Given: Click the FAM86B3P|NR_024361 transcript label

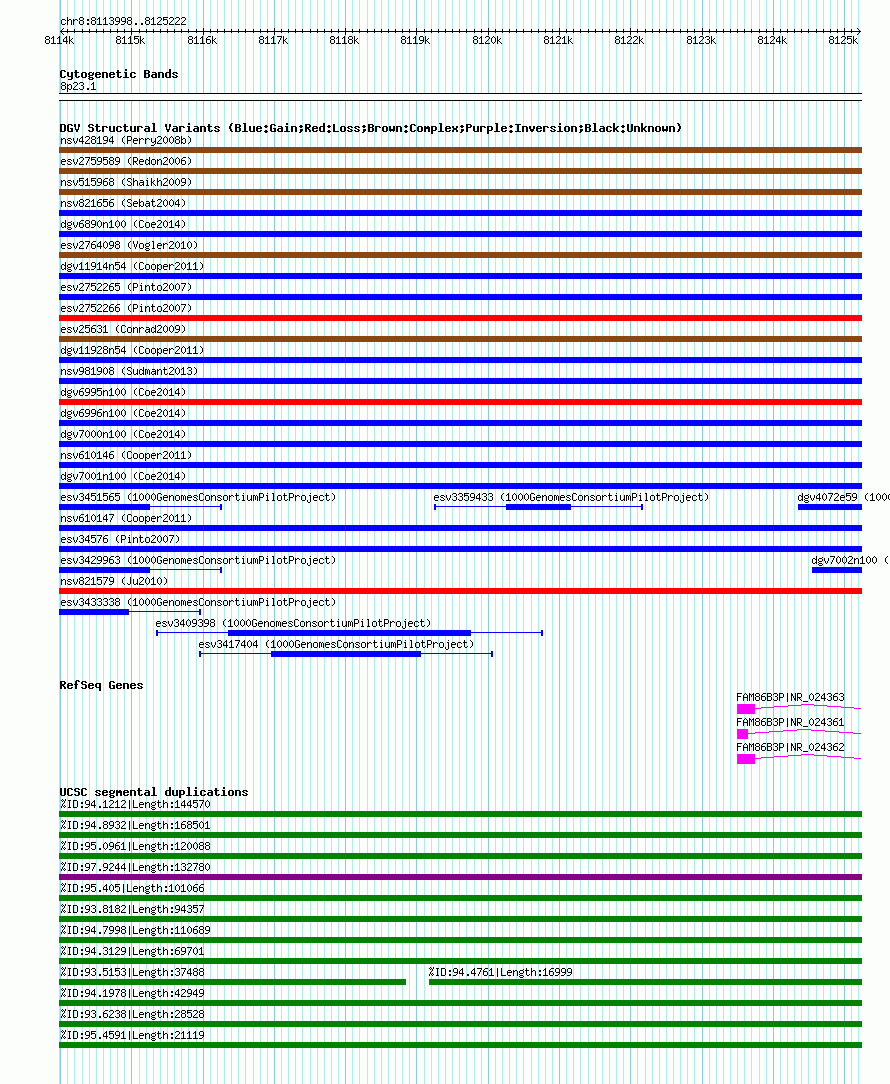Looking at the screenshot, I should [790, 722].
